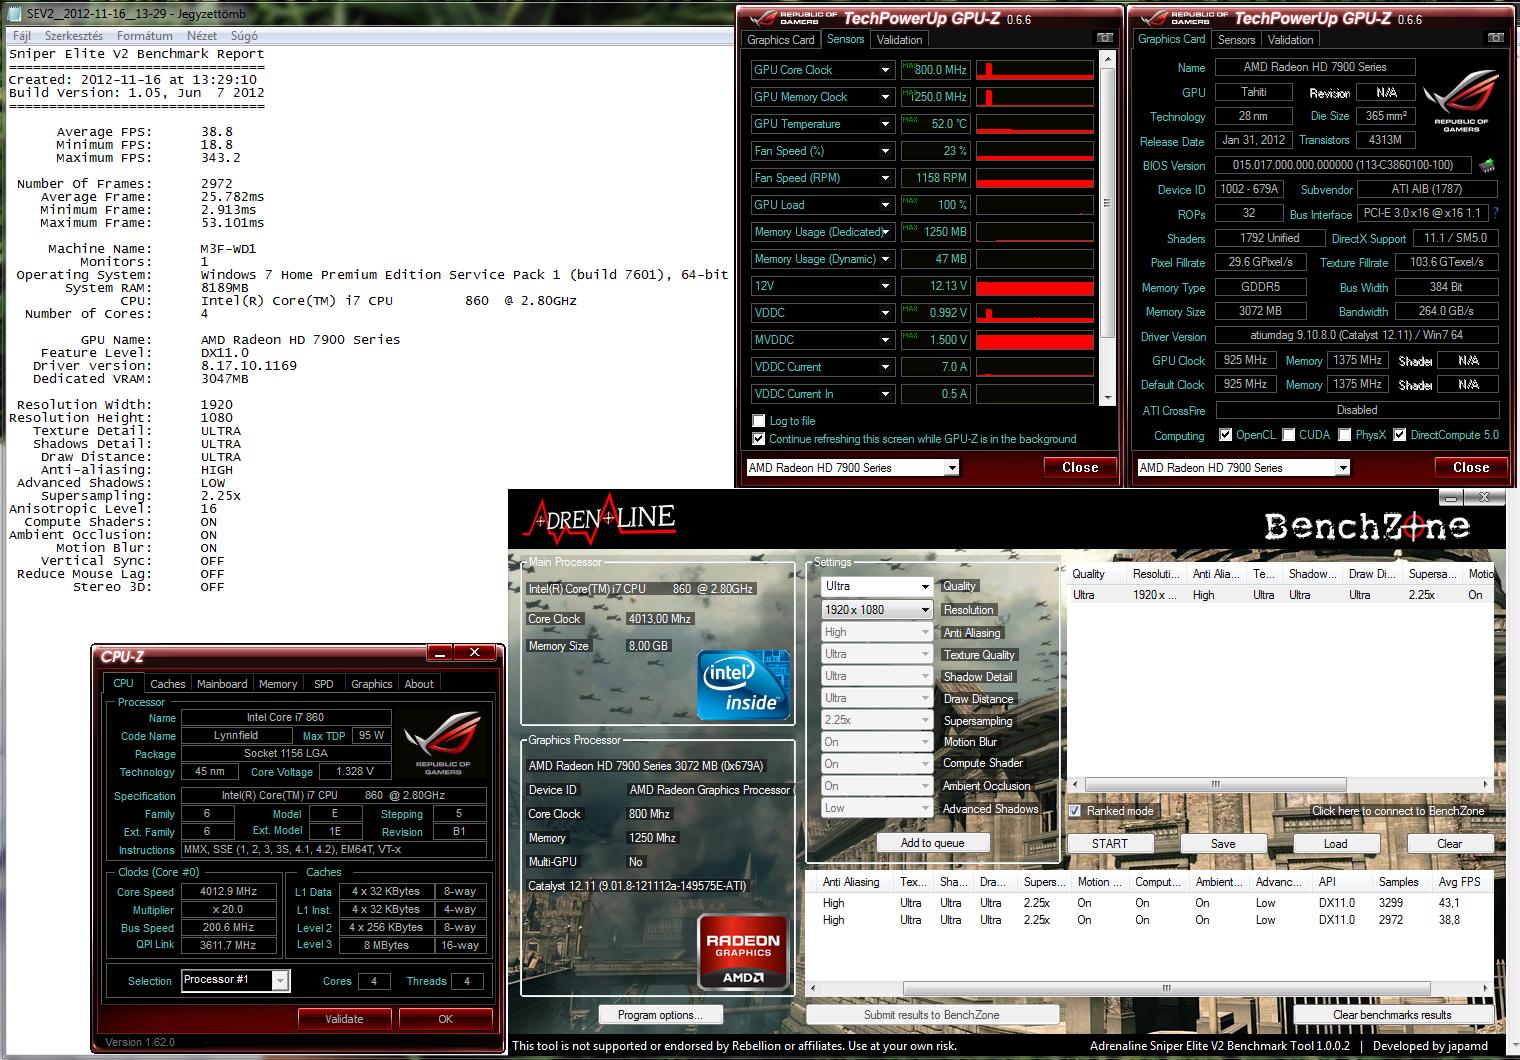Click the ROG logo in CPU-Z window

pos(443,743)
